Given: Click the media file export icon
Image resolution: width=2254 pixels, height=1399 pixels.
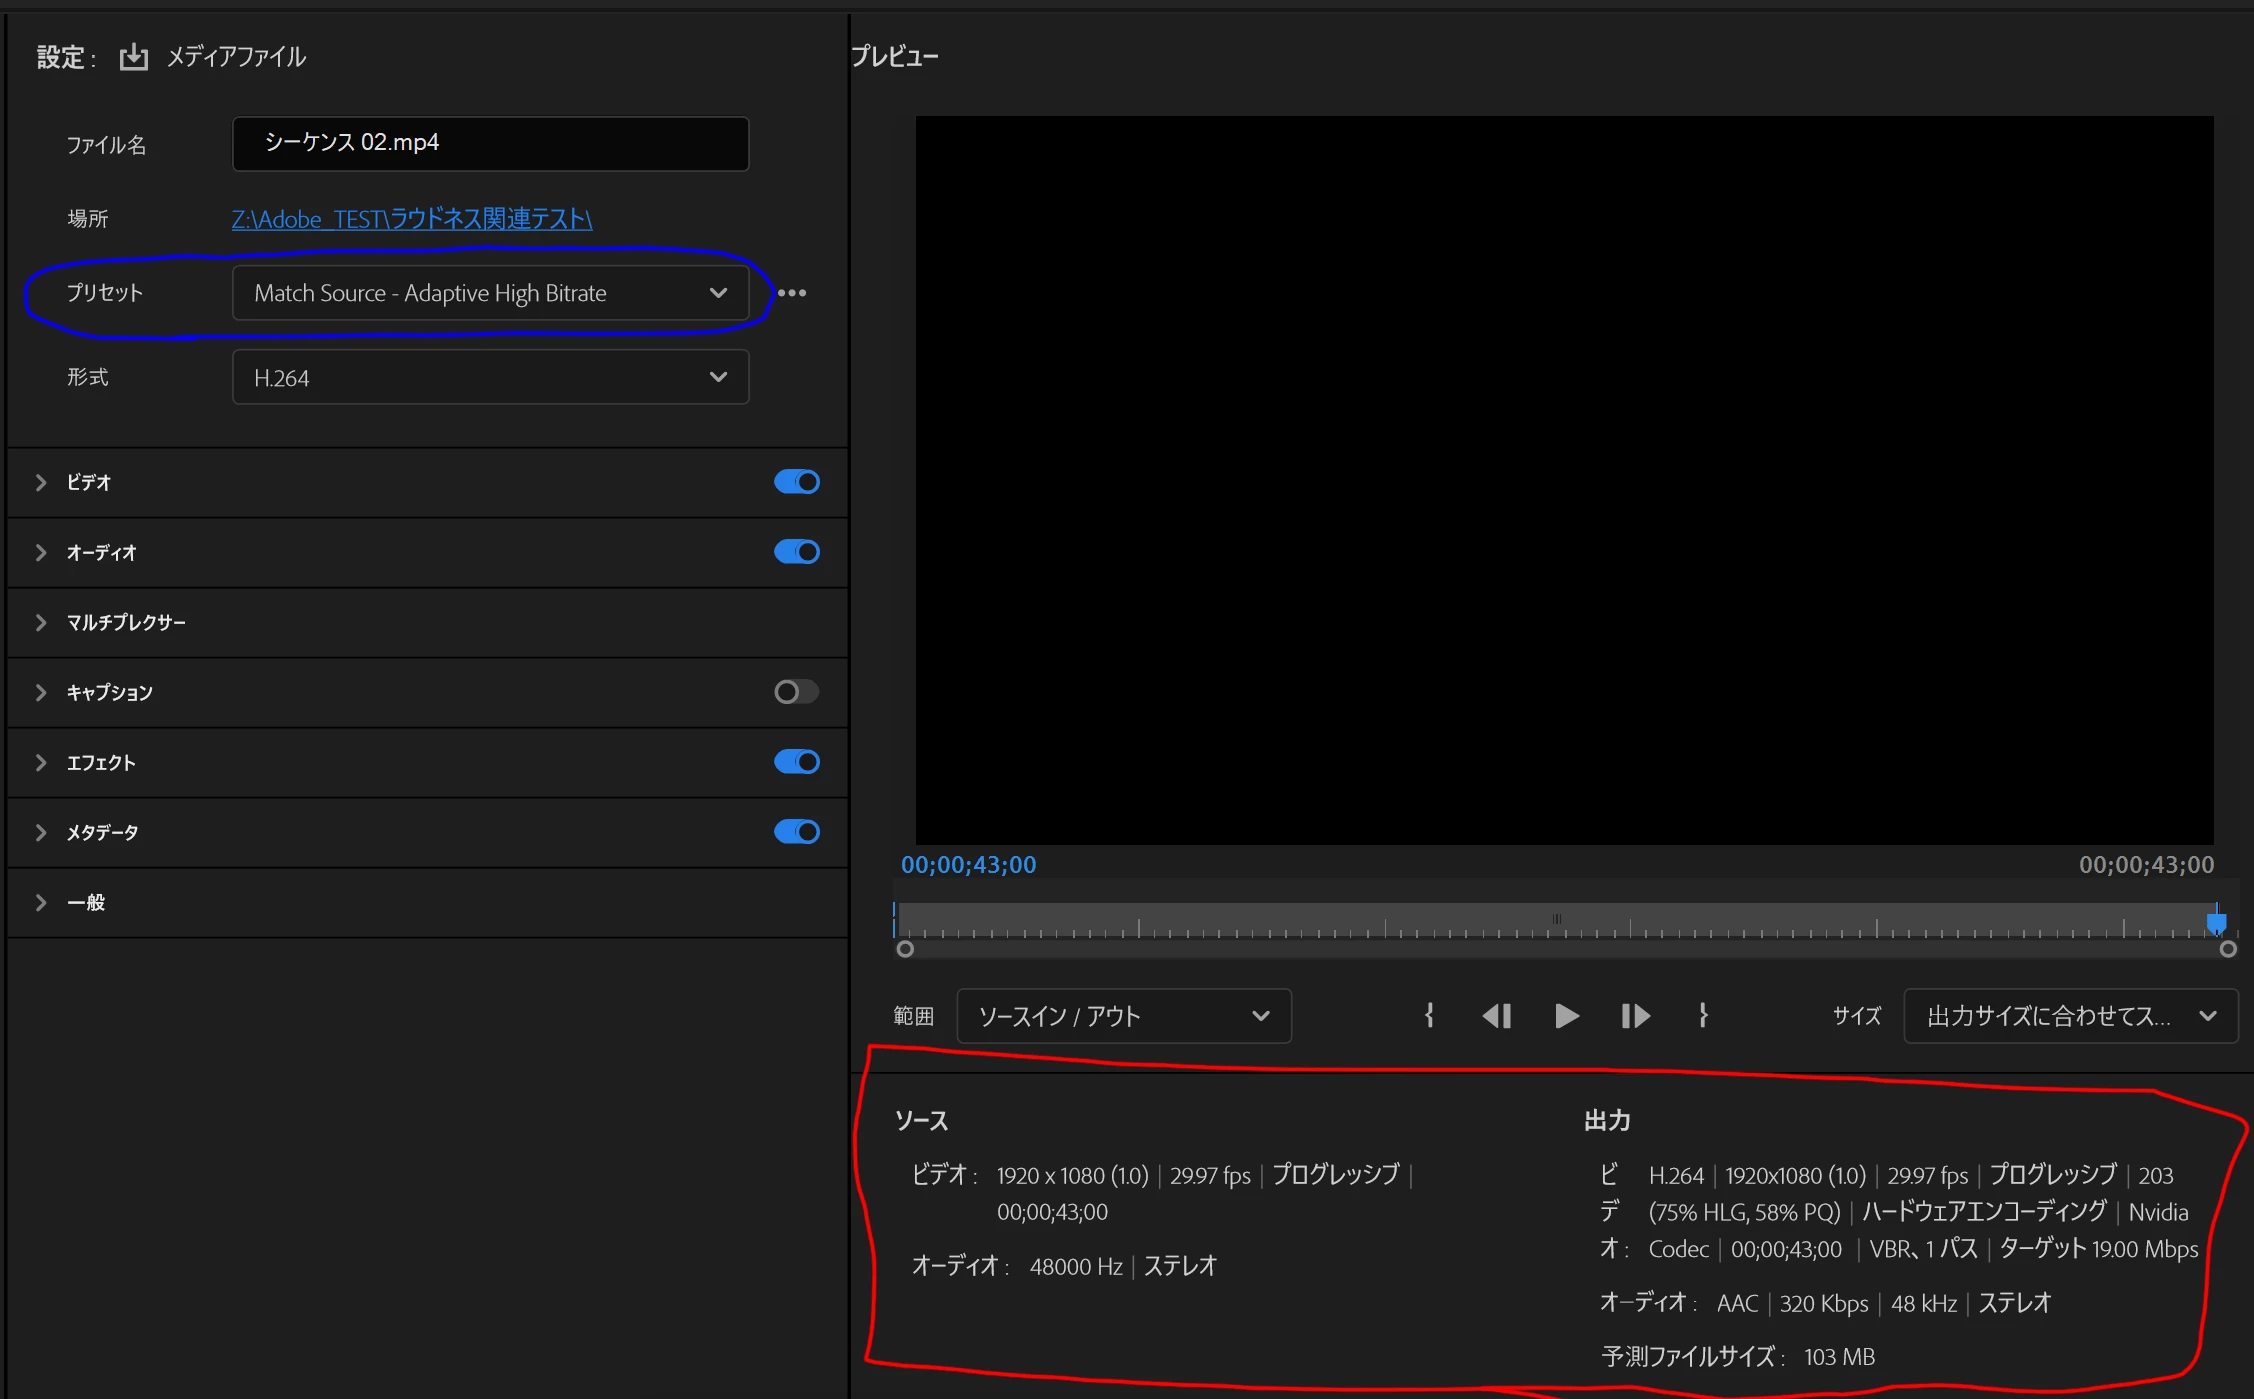Looking at the screenshot, I should point(133,57).
